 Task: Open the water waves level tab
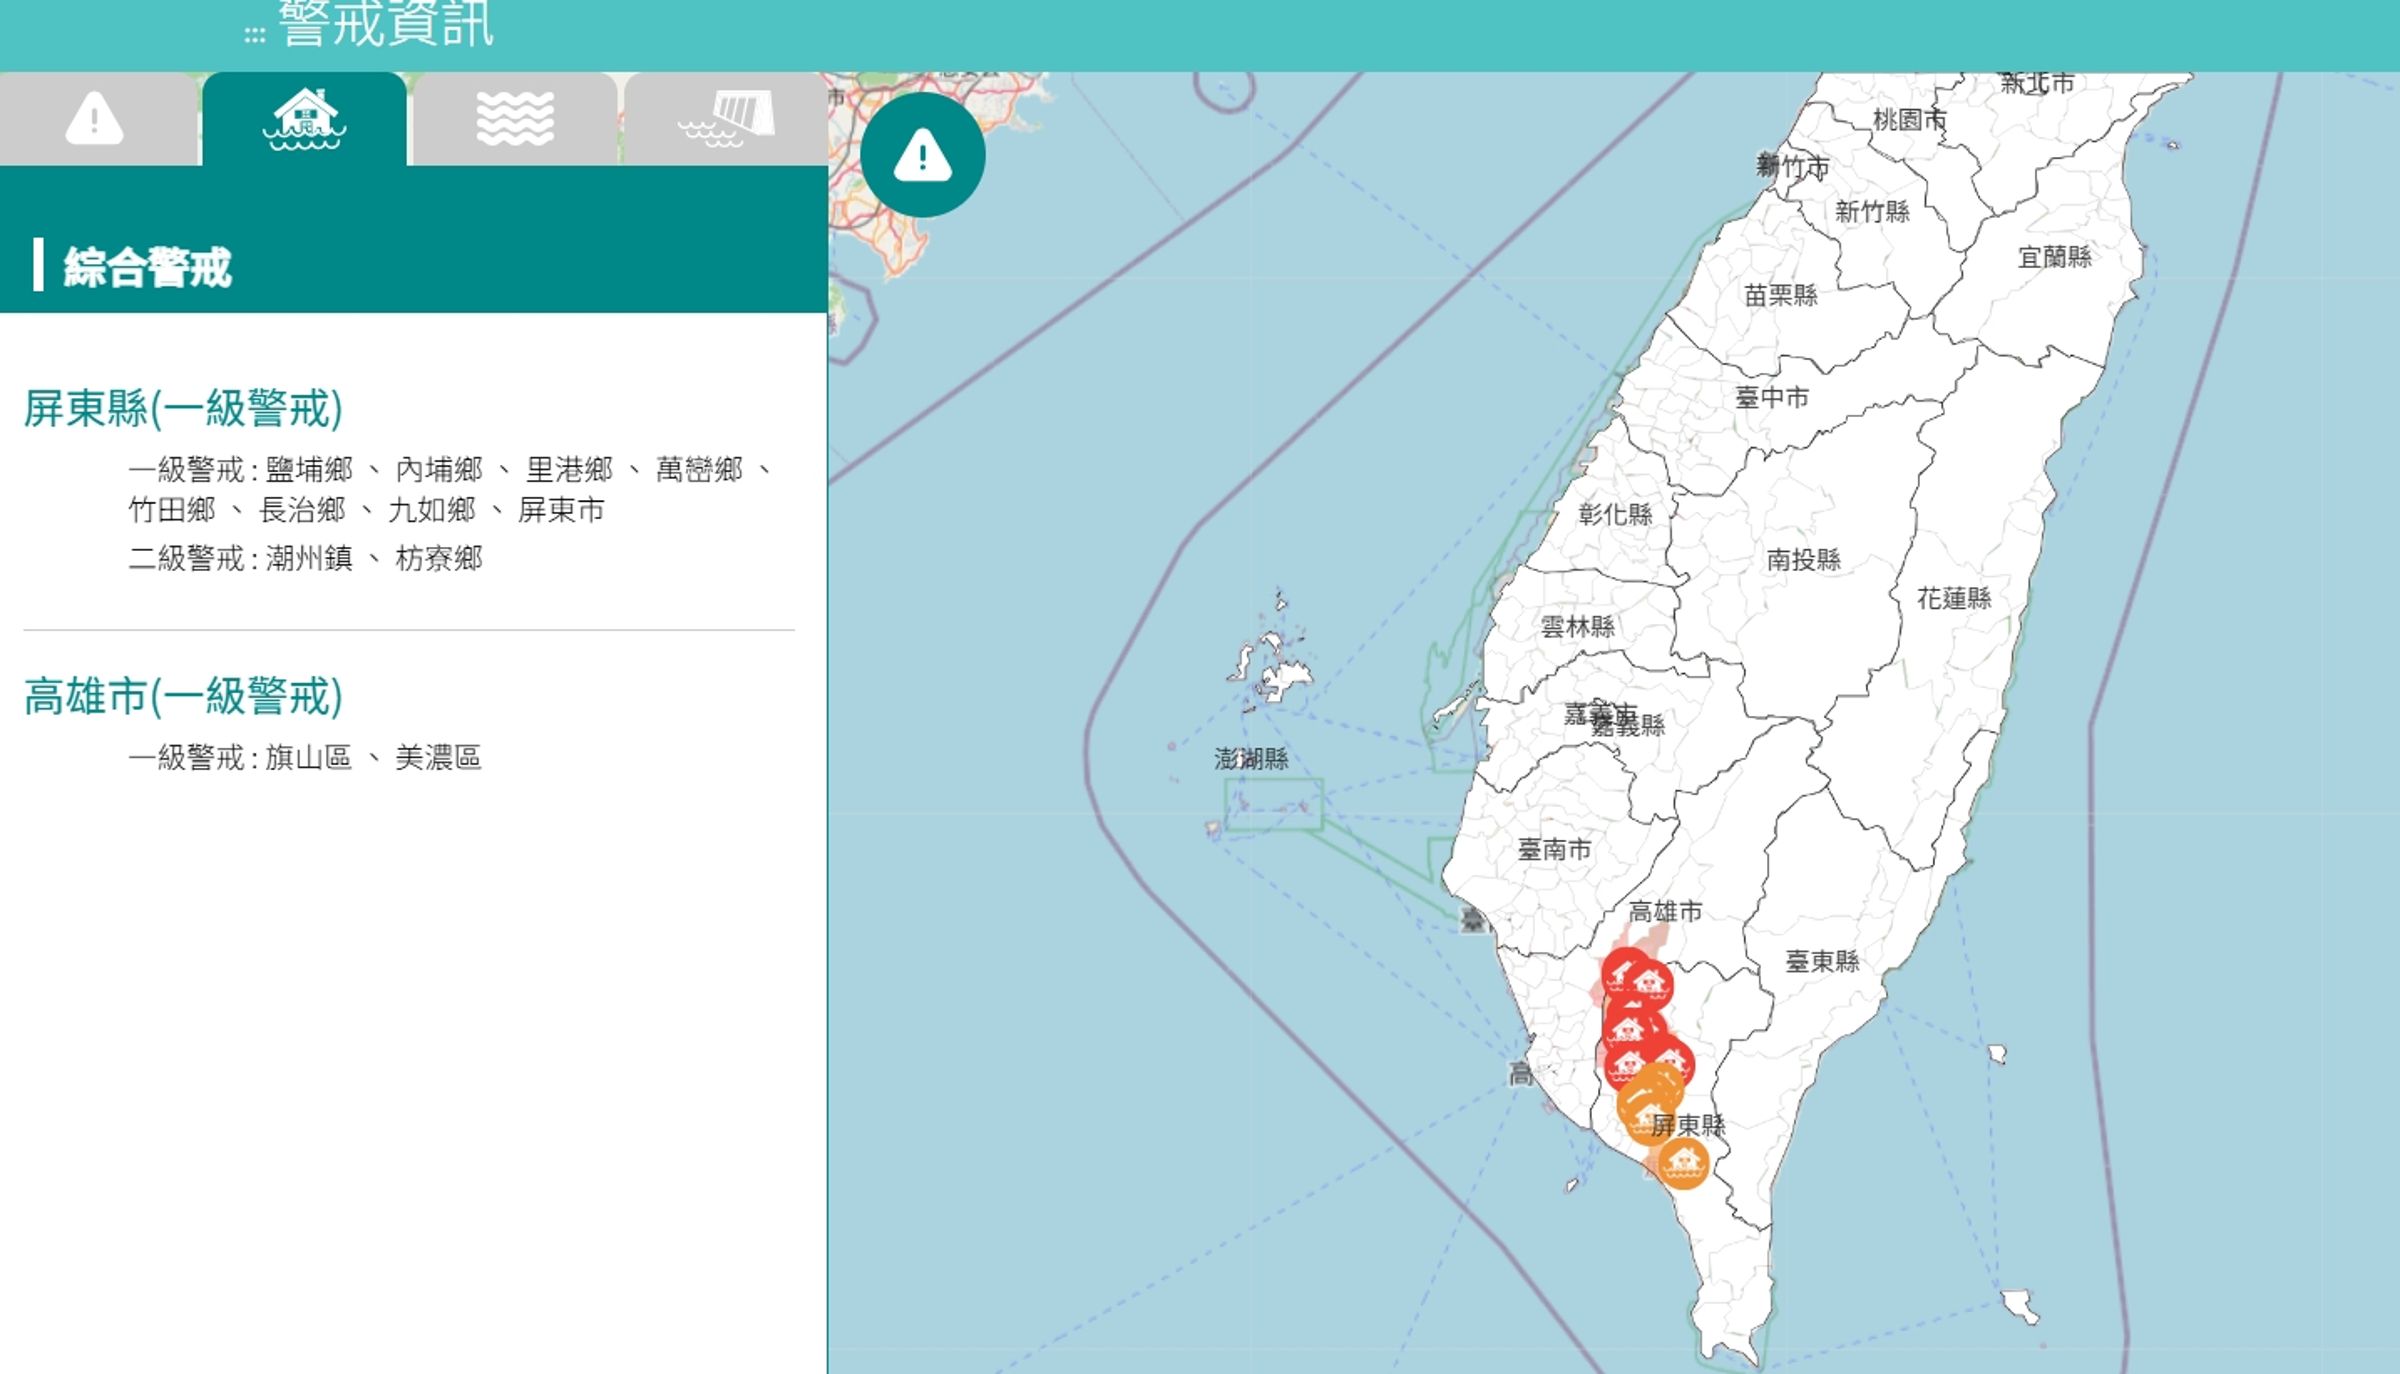pos(515,119)
